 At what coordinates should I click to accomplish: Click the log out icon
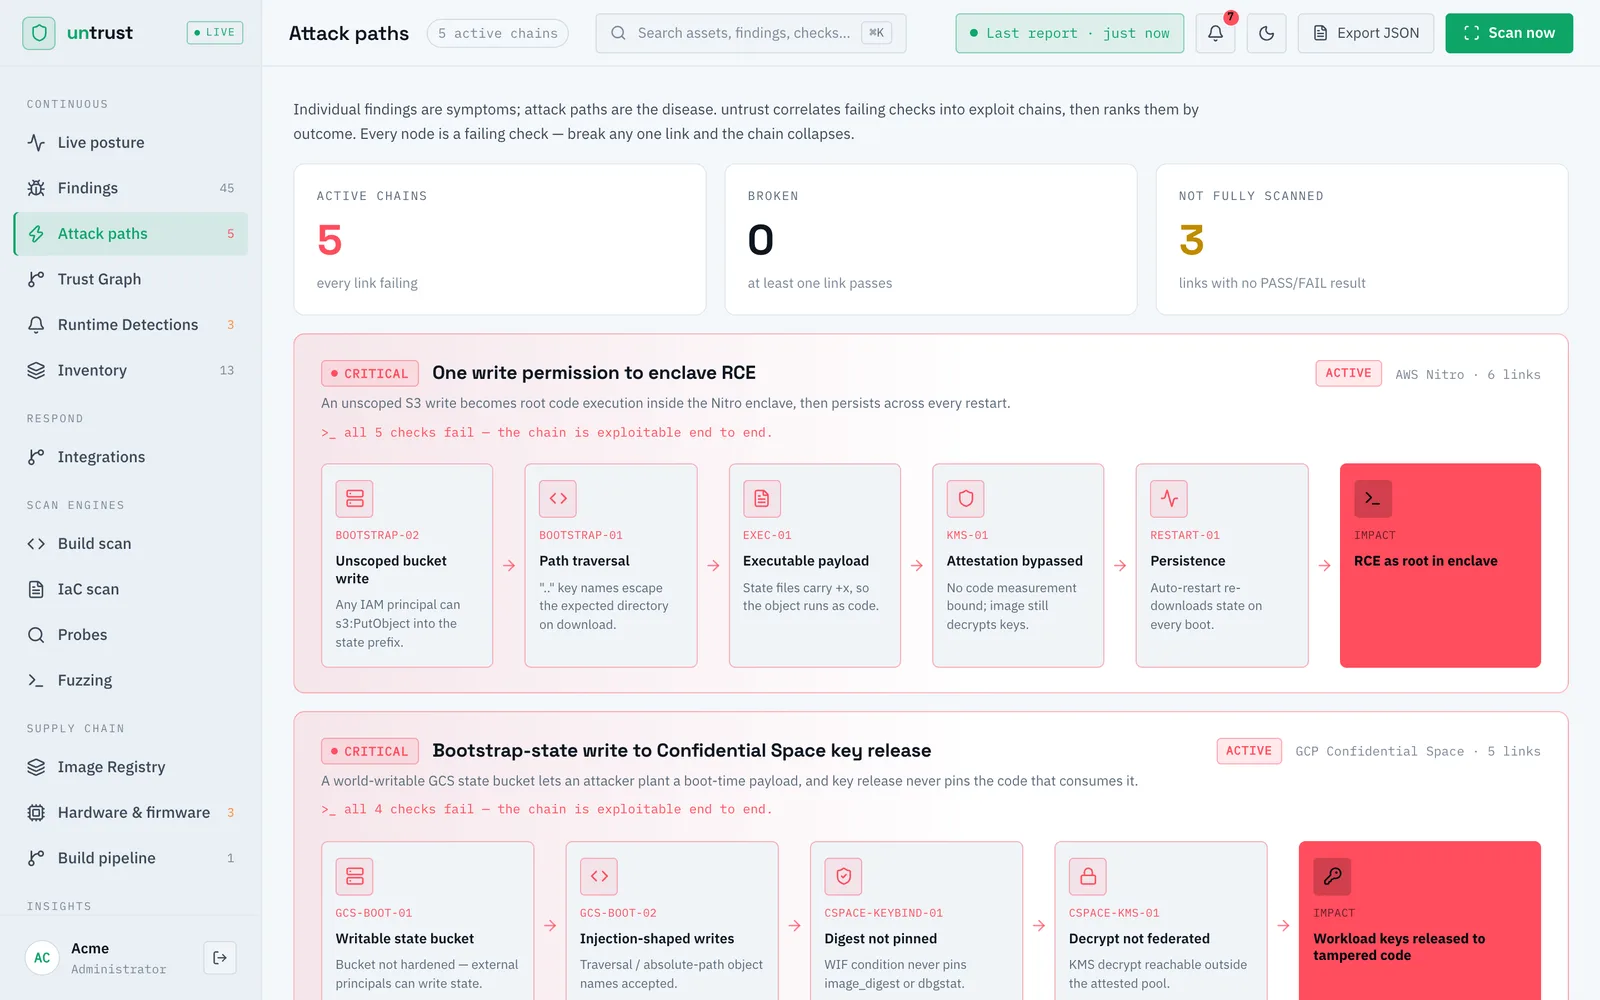coord(220,958)
